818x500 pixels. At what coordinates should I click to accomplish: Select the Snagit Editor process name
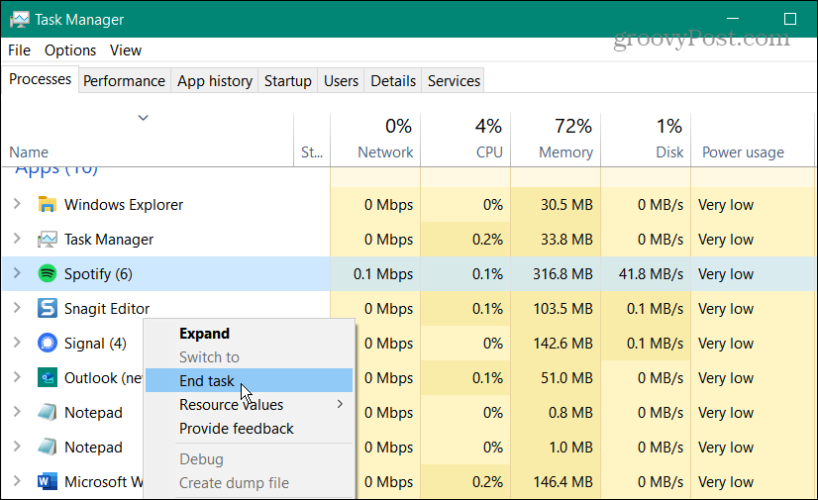pyautogui.click(x=106, y=308)
